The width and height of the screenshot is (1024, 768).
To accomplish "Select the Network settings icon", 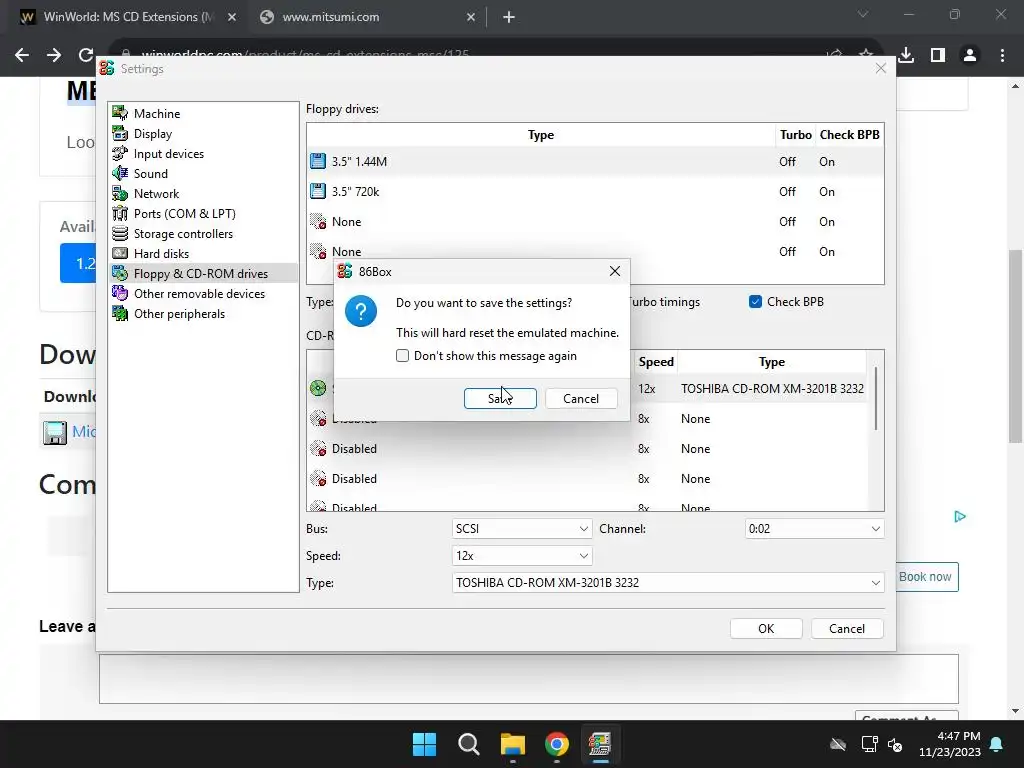I will coord(120,193).
